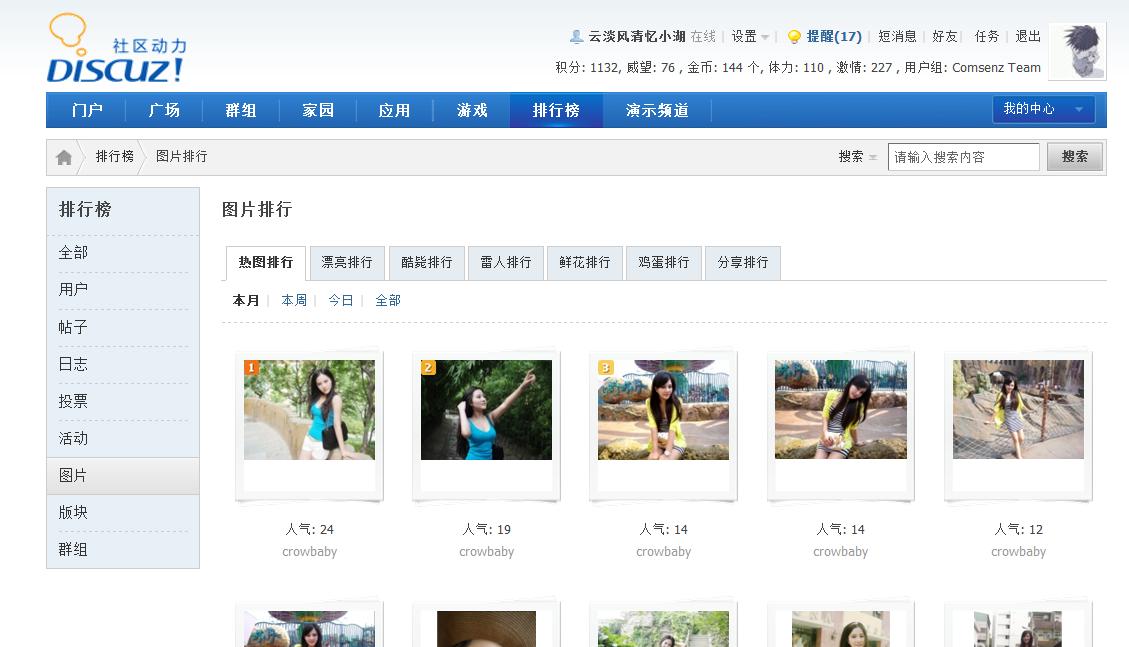Switch to the 酷毙排行 tab

(426, 263)
